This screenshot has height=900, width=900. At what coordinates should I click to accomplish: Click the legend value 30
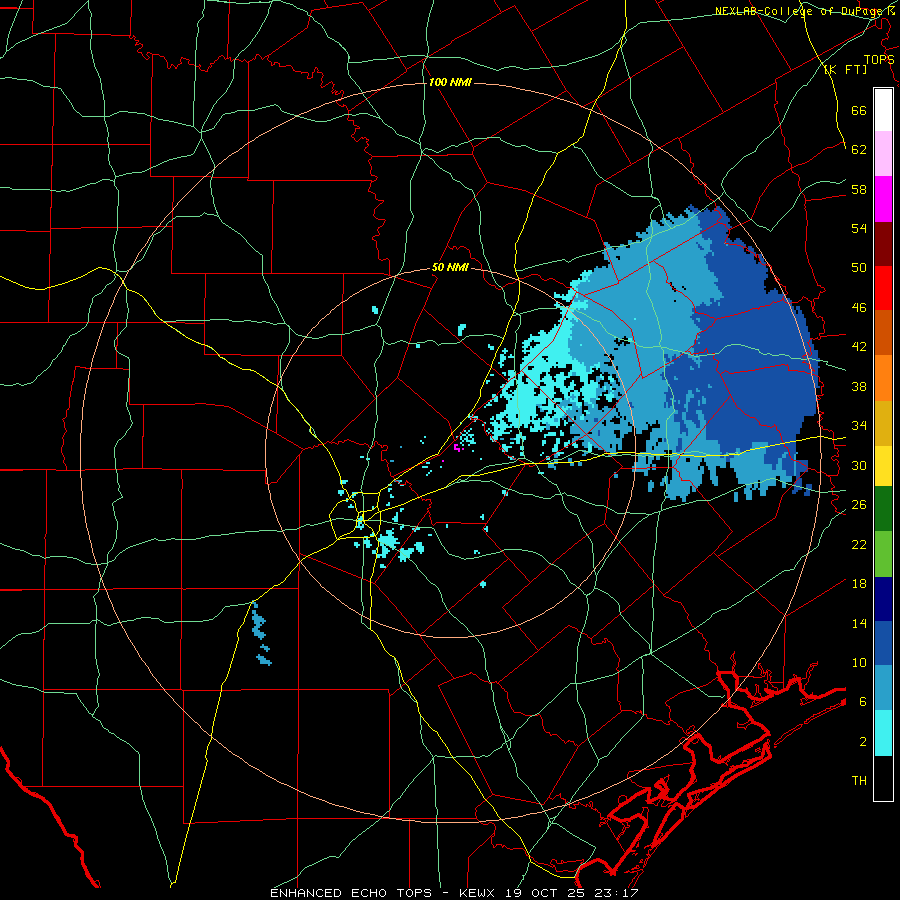[x=859, y=465]
